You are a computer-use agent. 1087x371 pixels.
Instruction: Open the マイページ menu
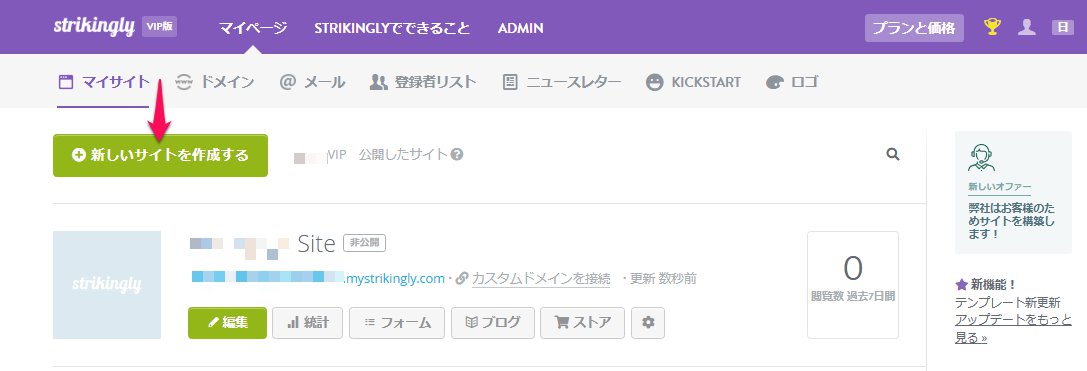(x=253, y=28)
